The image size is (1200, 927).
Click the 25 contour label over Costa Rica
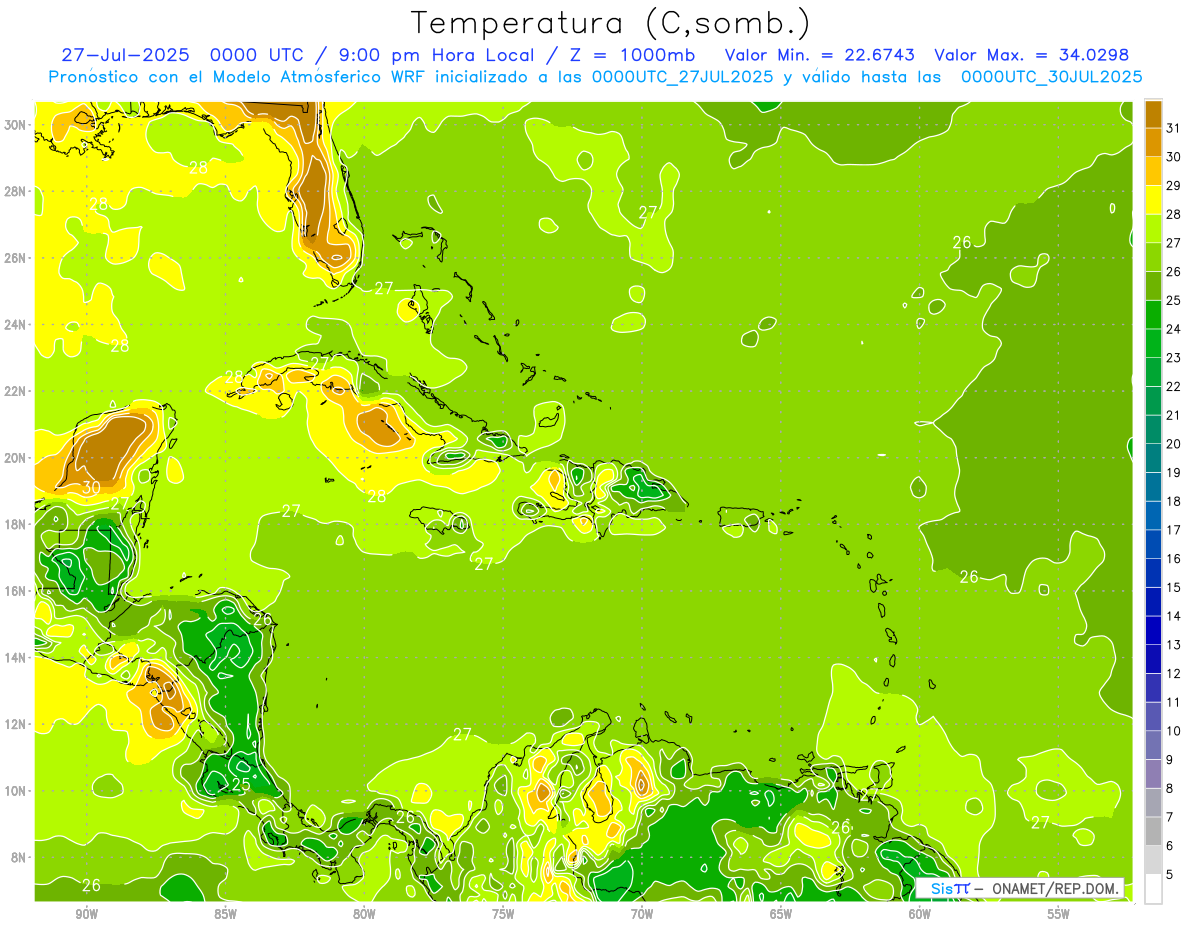tap(241, 784)
